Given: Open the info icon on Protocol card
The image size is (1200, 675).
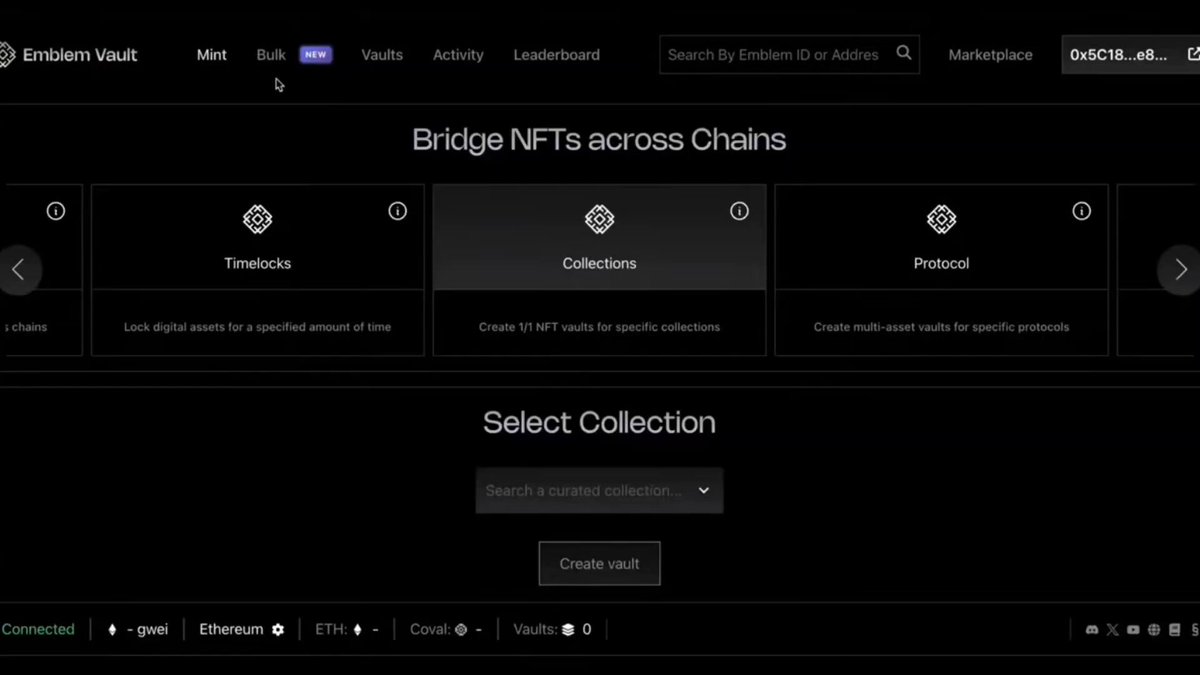Looking at the screenshot, I should coord(1081,211).
